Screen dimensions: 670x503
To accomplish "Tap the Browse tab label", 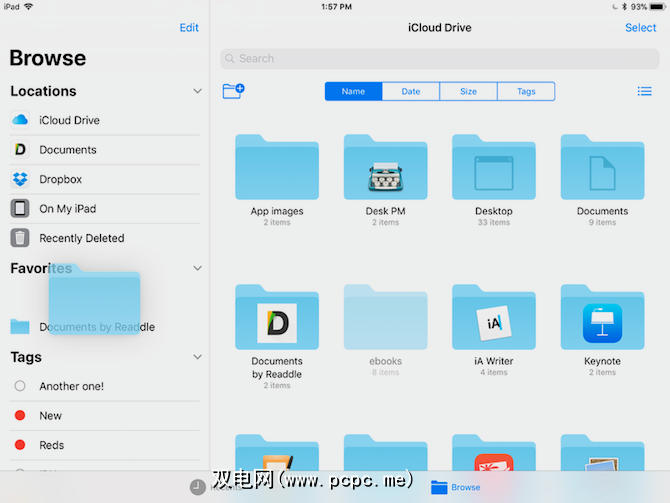I will tap(466, 487).
